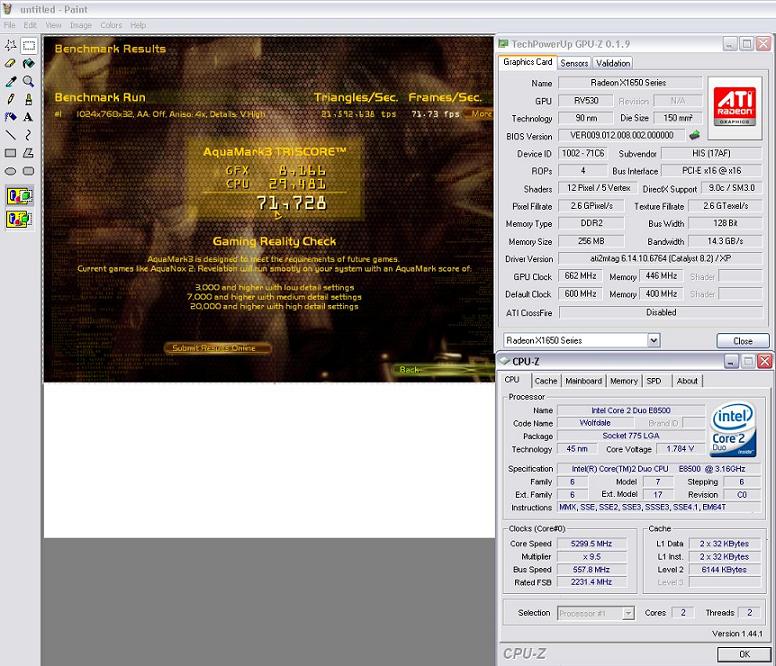The image size is (776, 666).
Task: Open the File menu in Paint
Action: pyautogui.click(x=9, y=25)
